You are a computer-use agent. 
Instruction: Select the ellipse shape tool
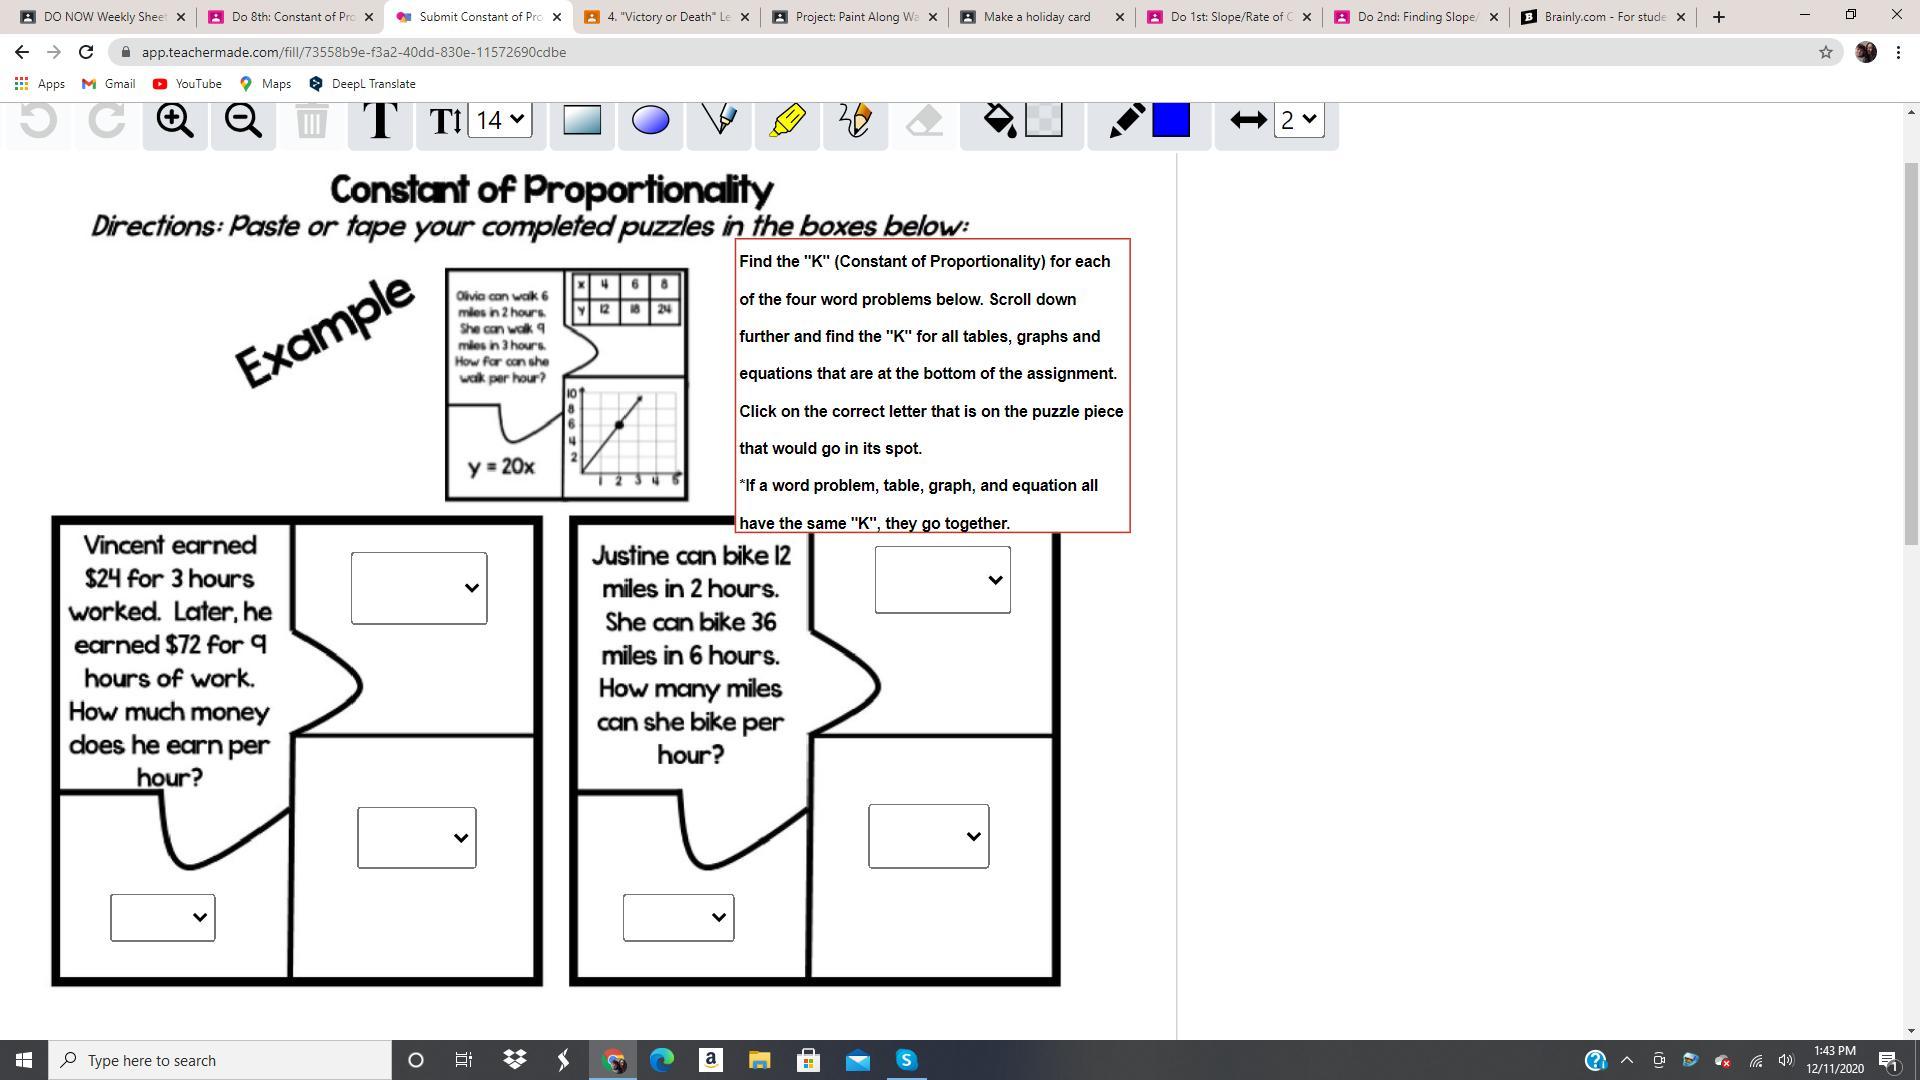(650, 121)
